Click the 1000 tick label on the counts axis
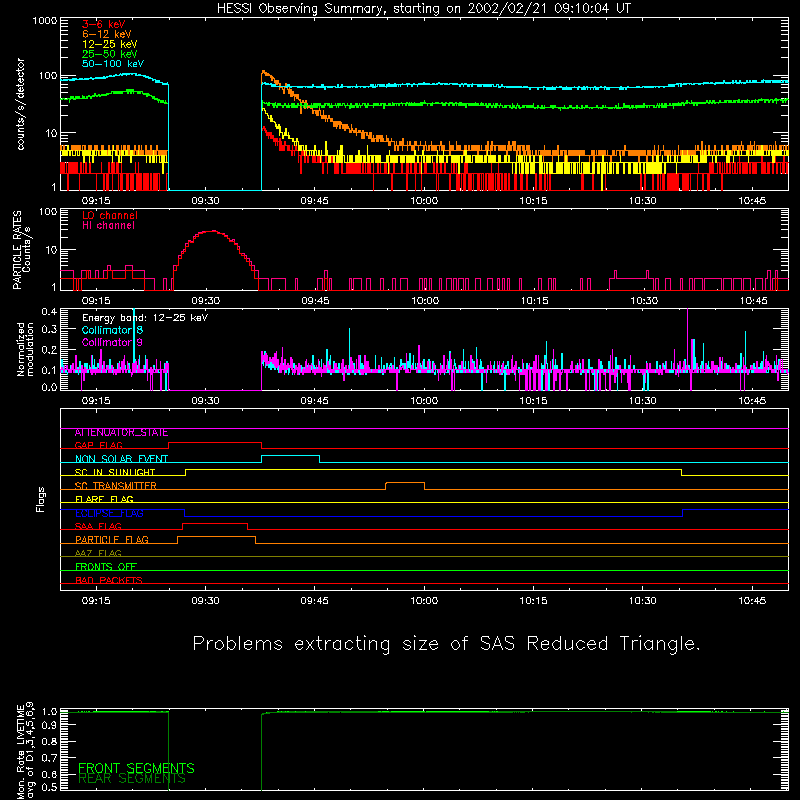This screenshot has height=800, width=800. [x=45, y=21]
